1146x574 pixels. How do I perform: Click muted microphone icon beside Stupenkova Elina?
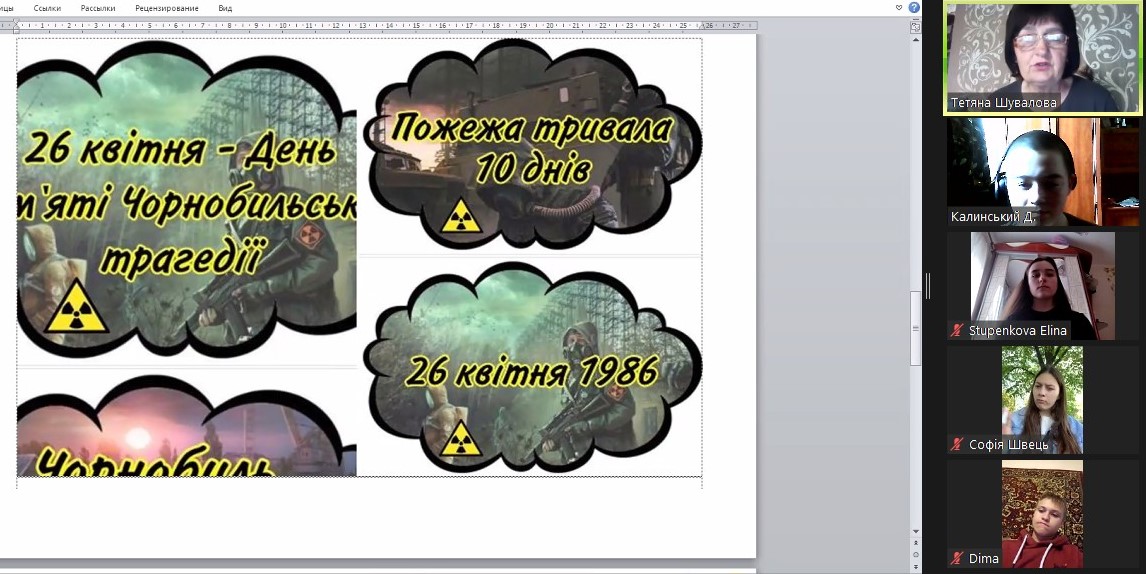click(x=957, y=331)
